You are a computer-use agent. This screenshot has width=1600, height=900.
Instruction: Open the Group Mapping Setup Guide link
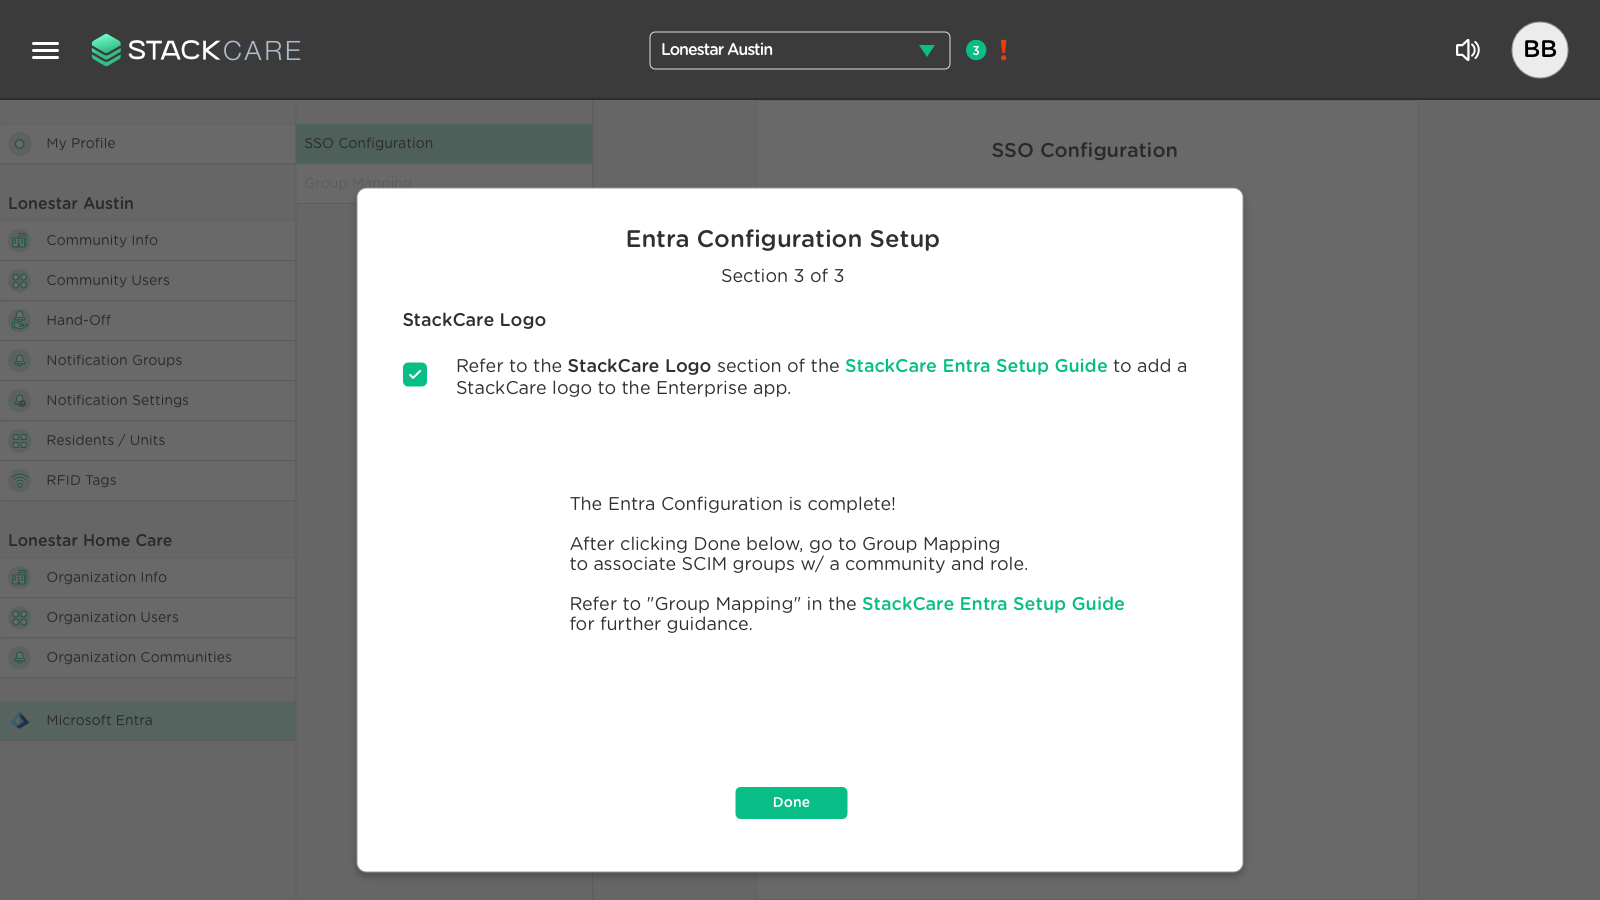[x=993, y=604]
